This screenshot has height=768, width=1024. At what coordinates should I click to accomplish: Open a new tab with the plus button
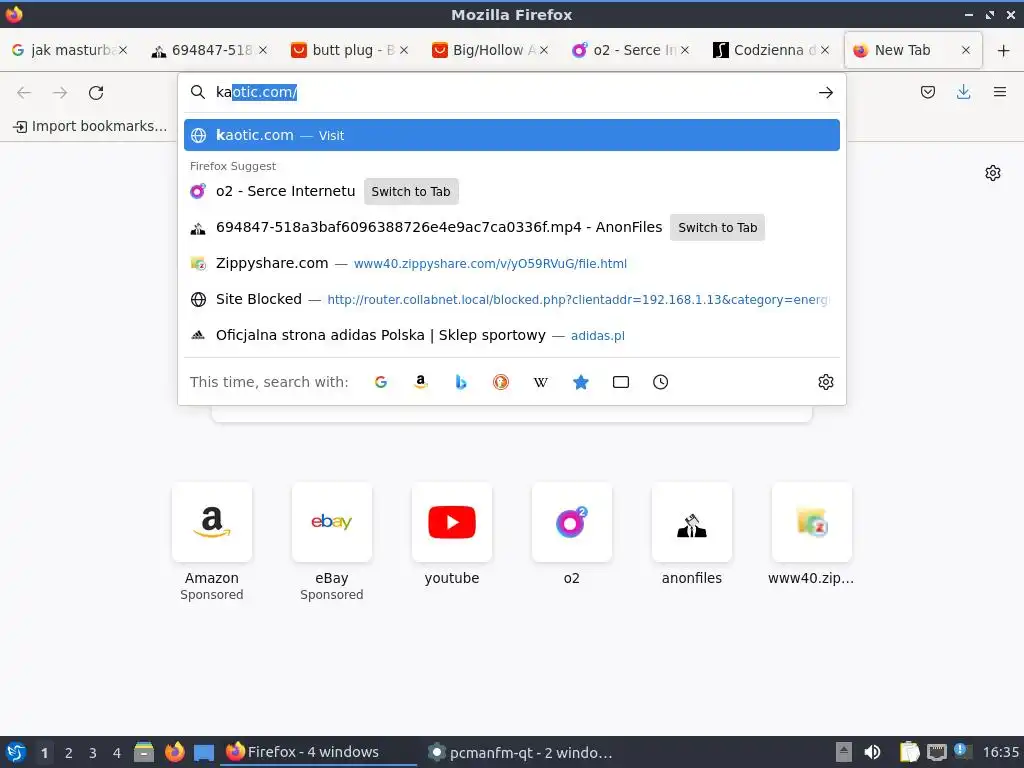click(1003, 50)
